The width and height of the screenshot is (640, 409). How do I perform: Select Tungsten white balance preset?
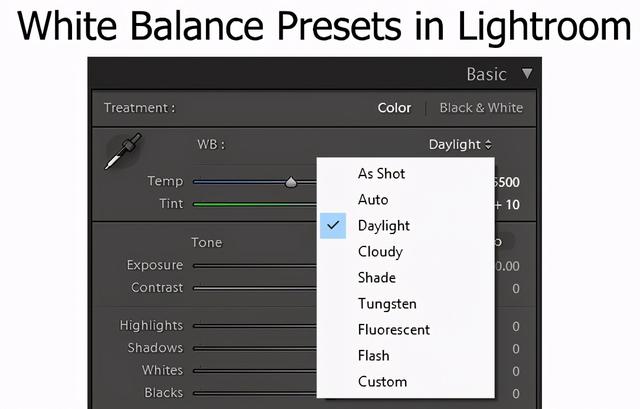pyautogui.click(x=387, y=303)
